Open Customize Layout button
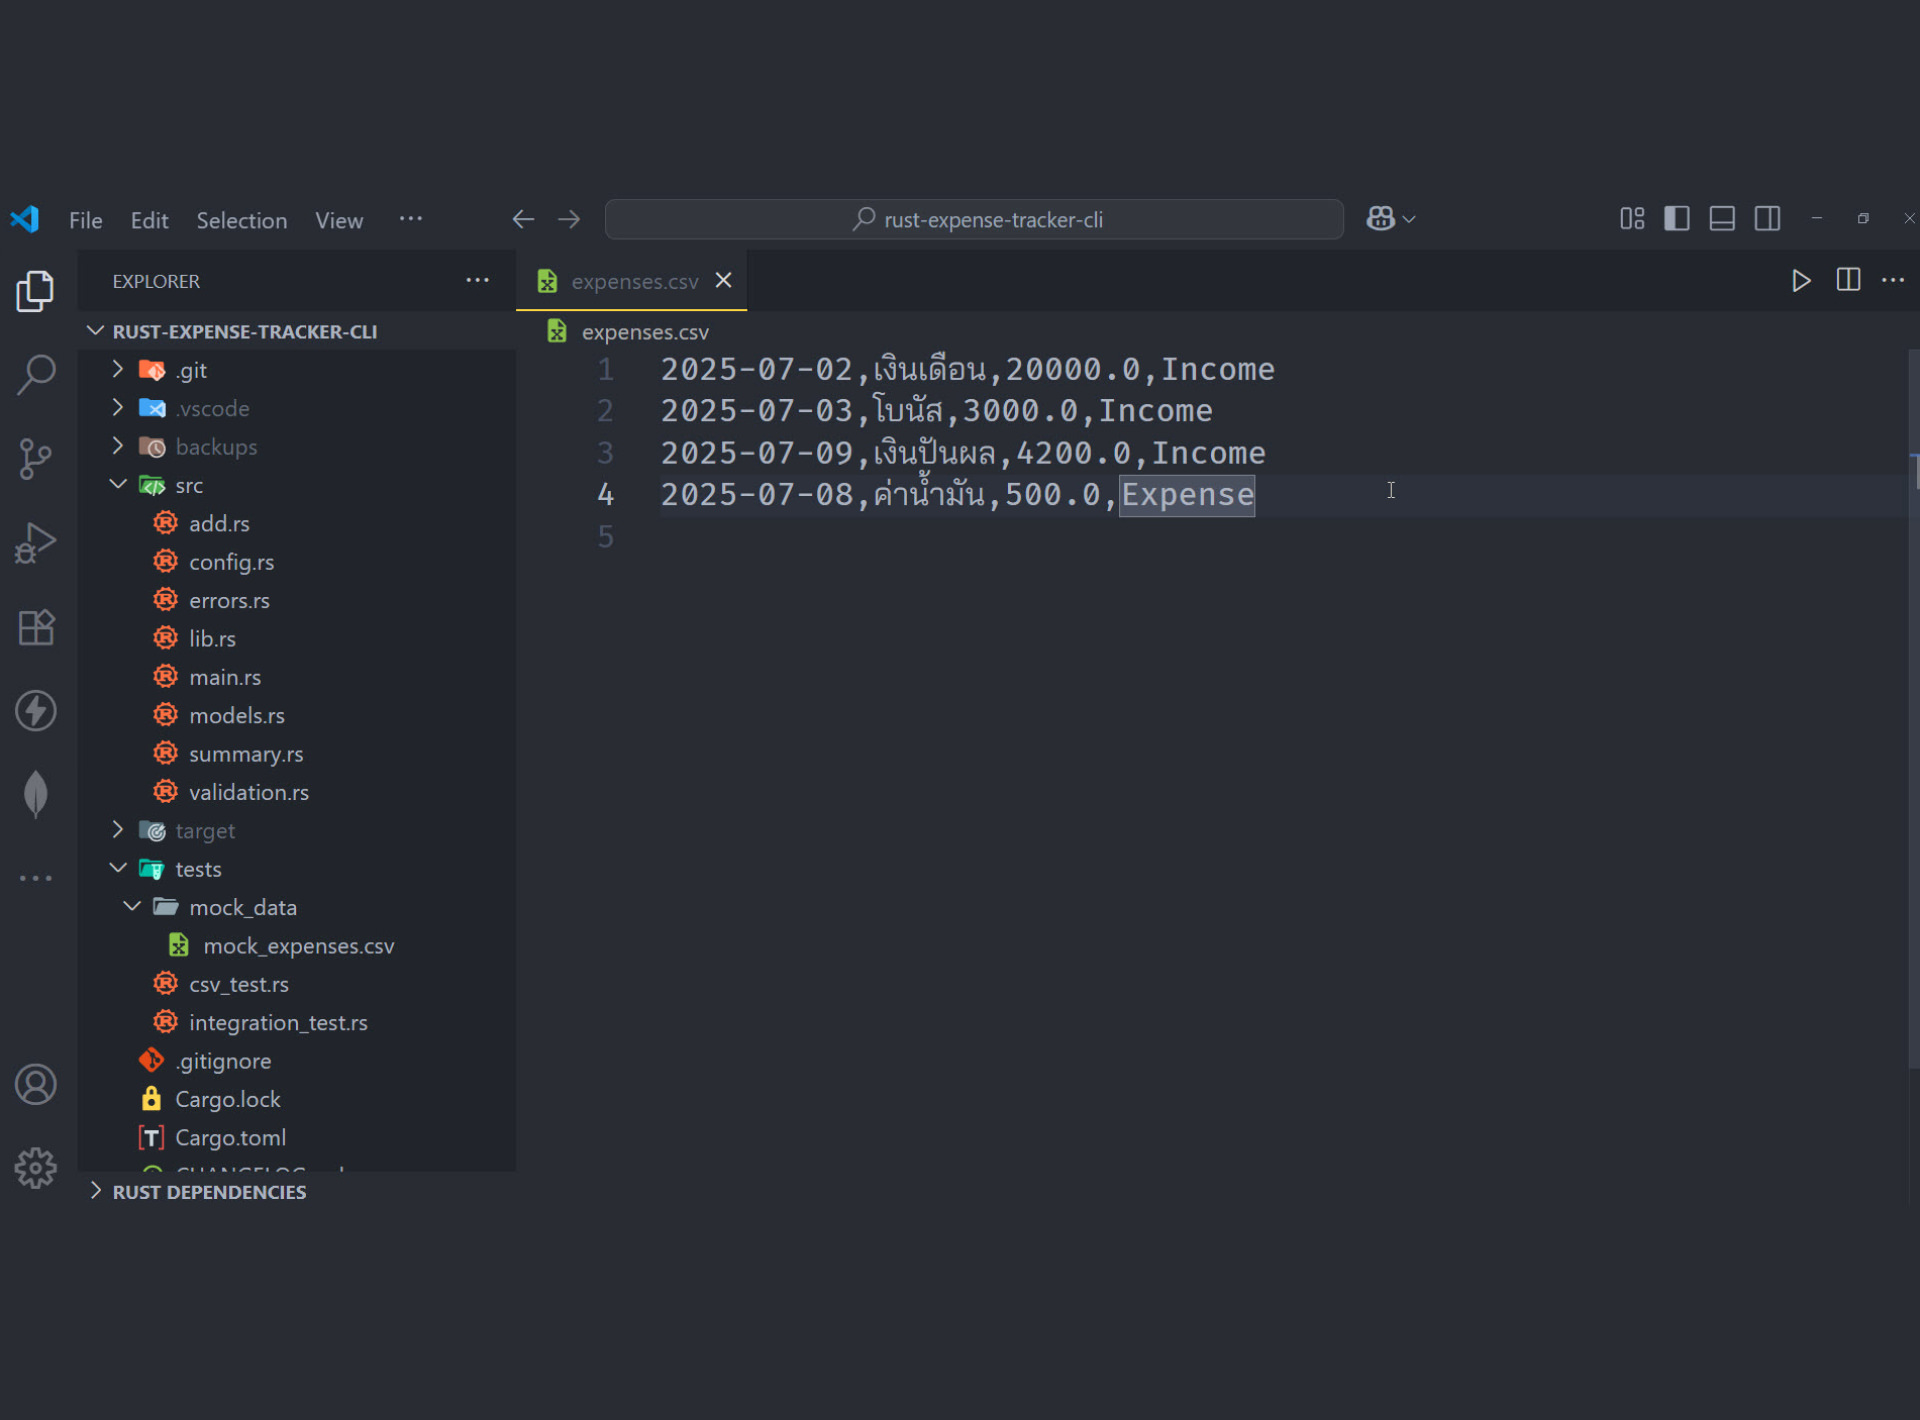The image size is (1920, 1420). [1632, 219]
